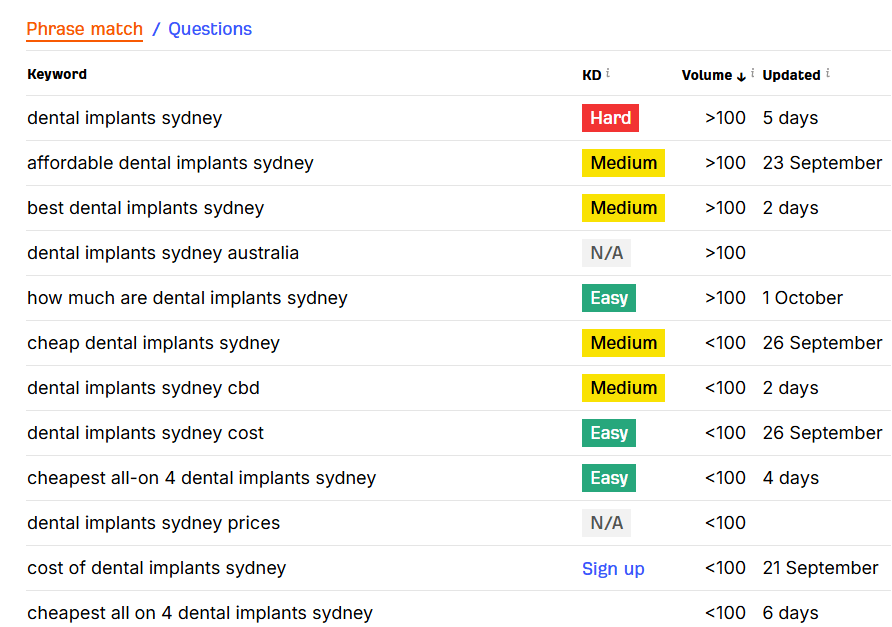Image resolution: width=892 pixels, height=627 pixels.
Task: Select 'dental implants sydney cbd' keyword
Action: tap(143, 388)
